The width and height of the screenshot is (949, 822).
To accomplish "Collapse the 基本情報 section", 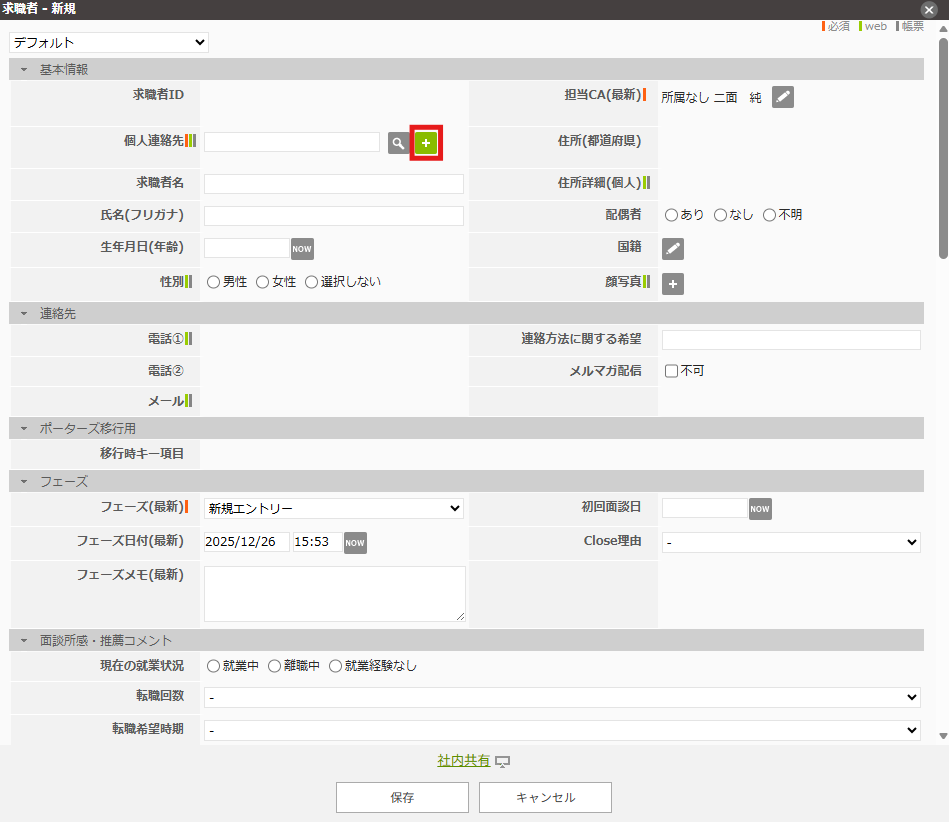I will (x=23, y=69).
